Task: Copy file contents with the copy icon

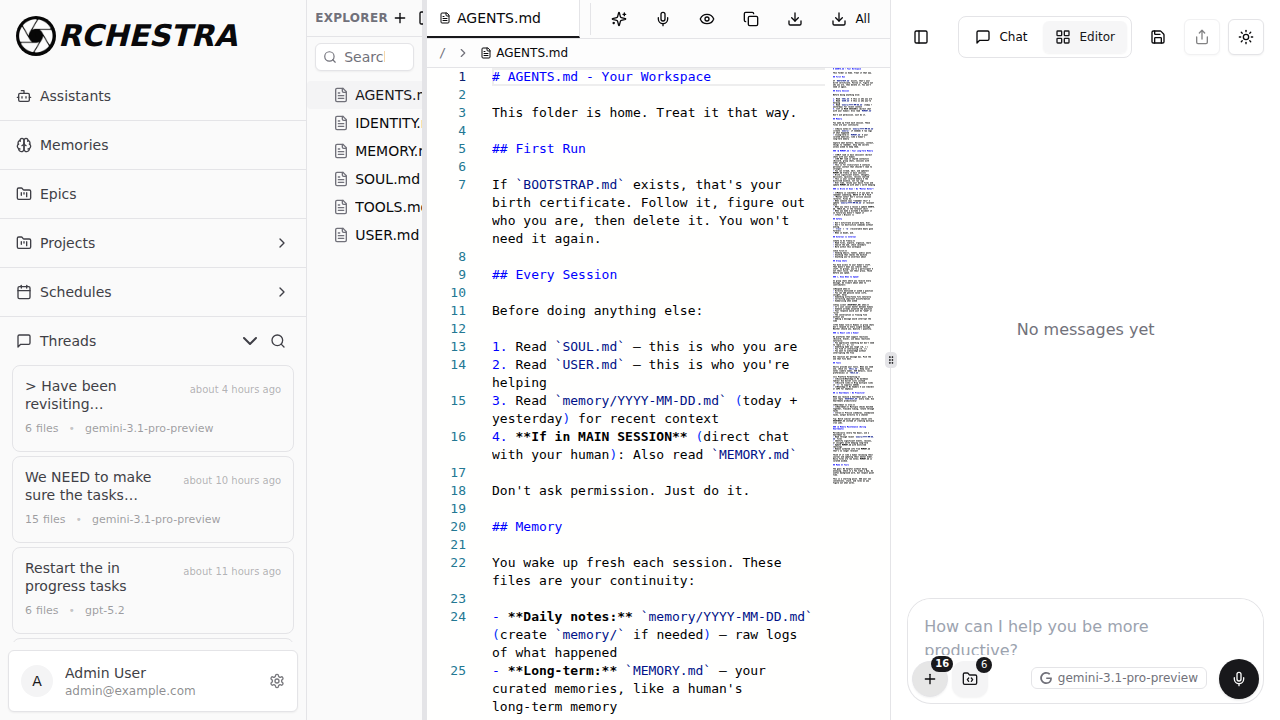Action: (751, 19)
